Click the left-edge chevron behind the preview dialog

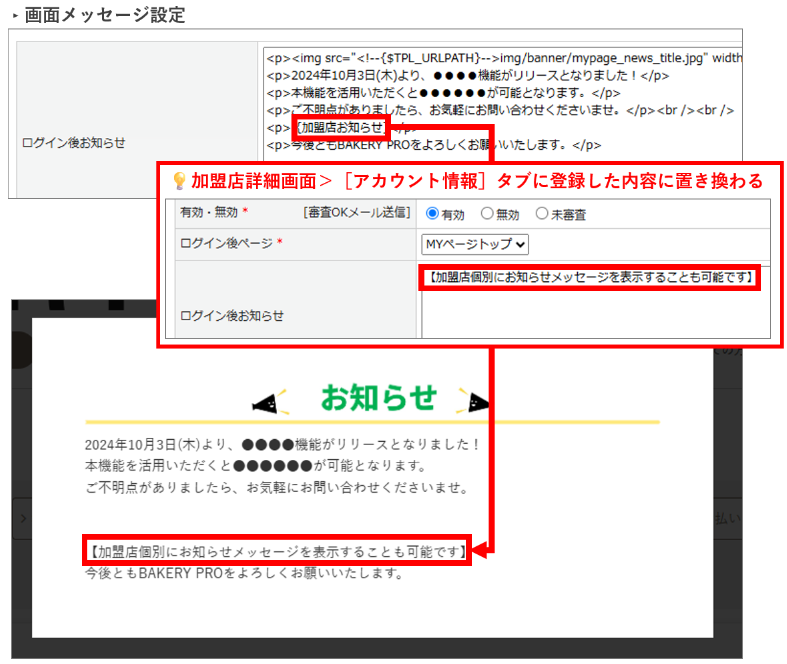click(x=23, y=518)
